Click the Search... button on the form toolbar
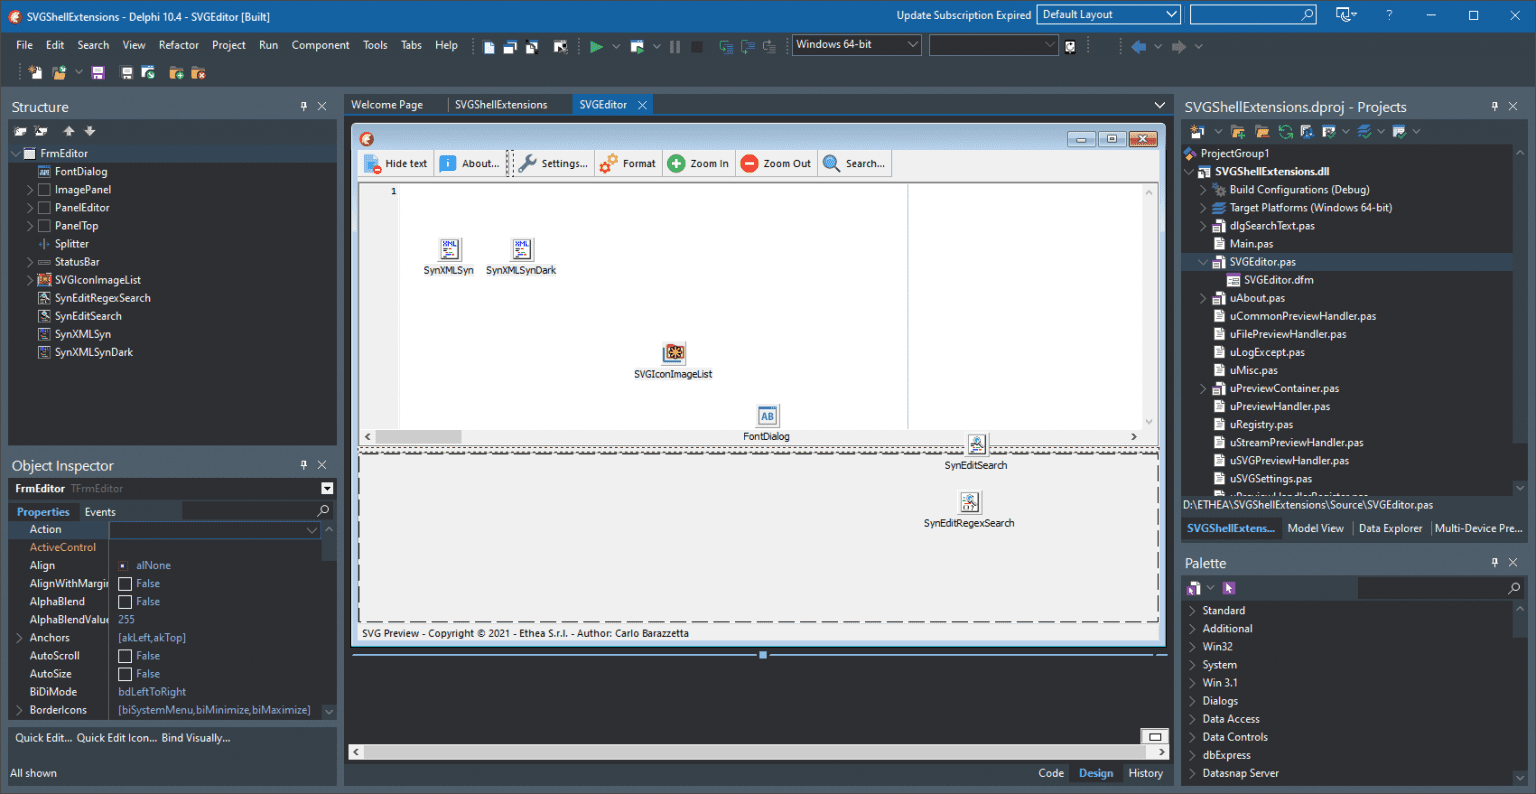1536x794 pixels. pyautogui.click(x=854, y=164)
